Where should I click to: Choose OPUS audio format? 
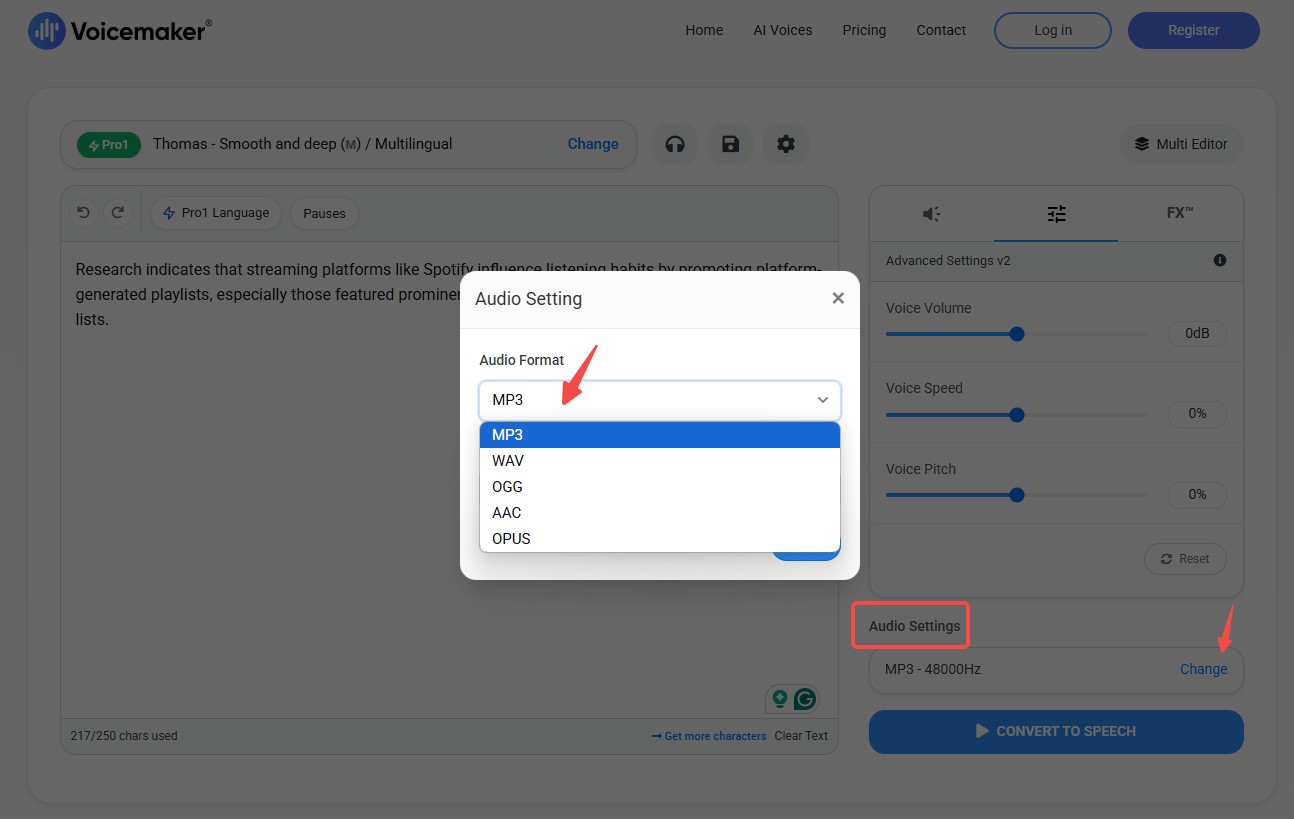click(660, 539)
